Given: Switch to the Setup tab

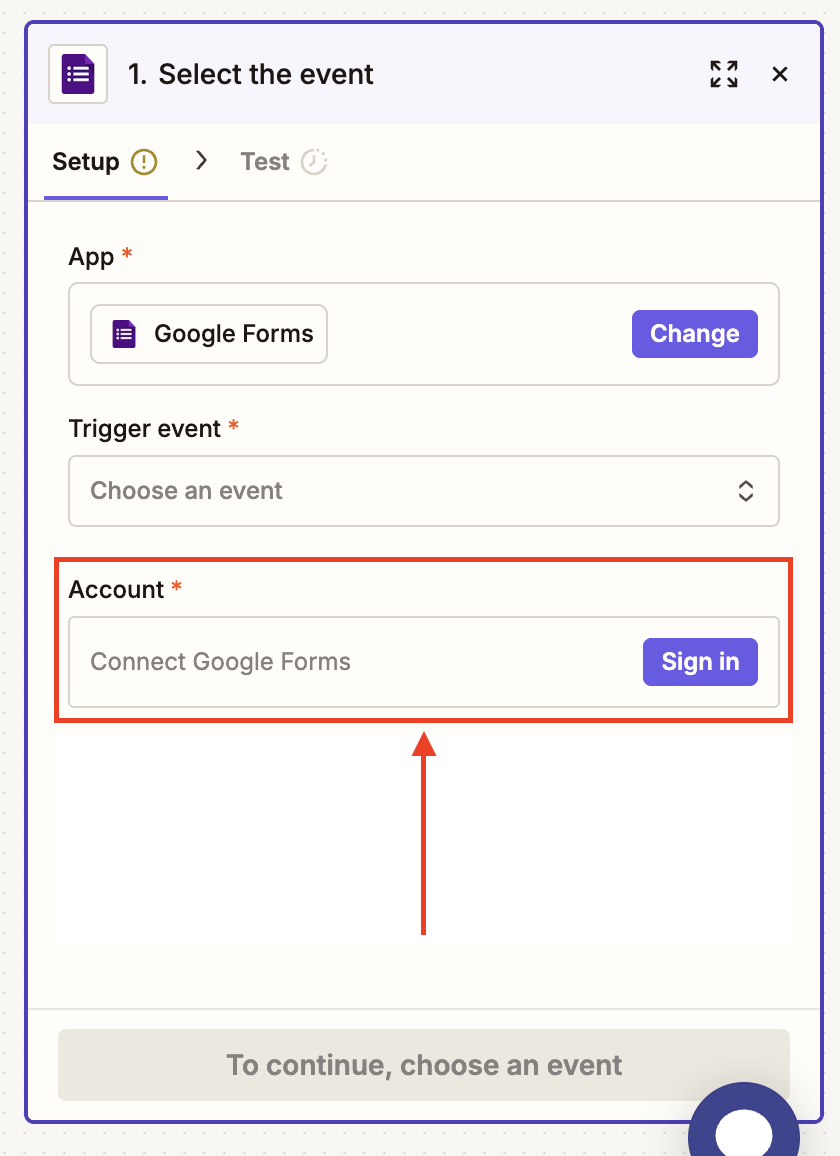Looking at the screenshot, I should click(86, 162).
